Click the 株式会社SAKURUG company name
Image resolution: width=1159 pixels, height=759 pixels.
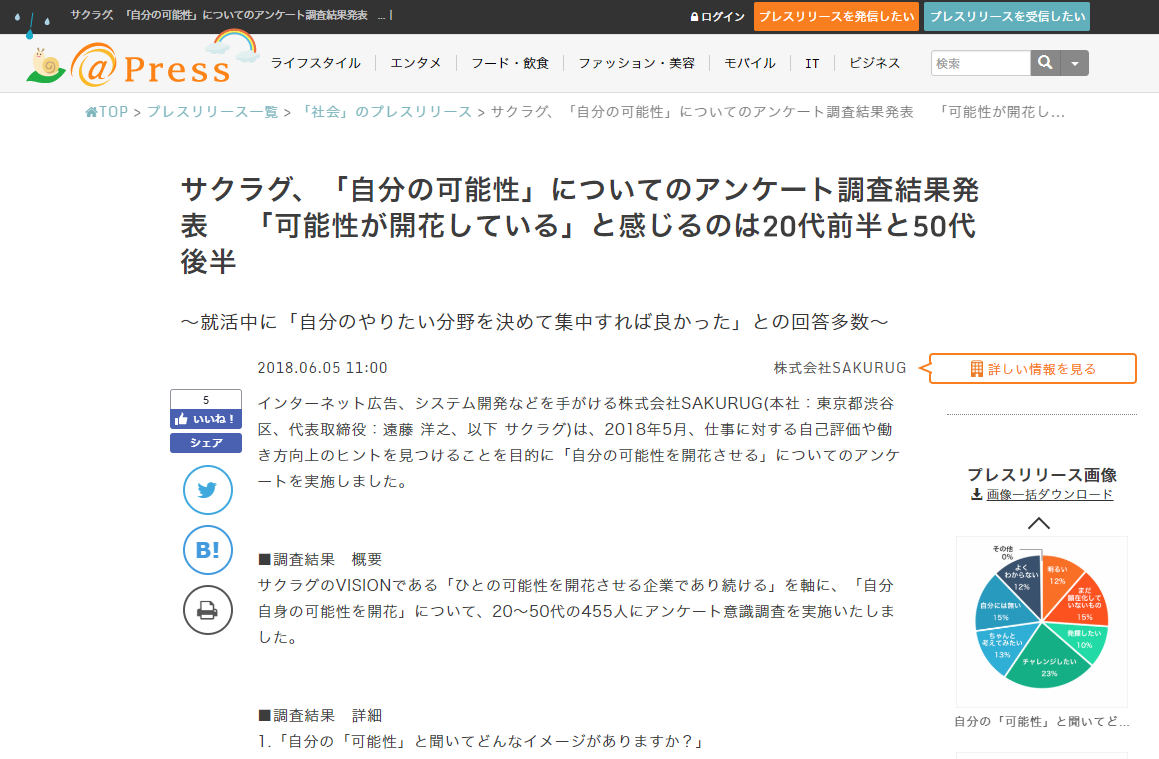(840, 367)
